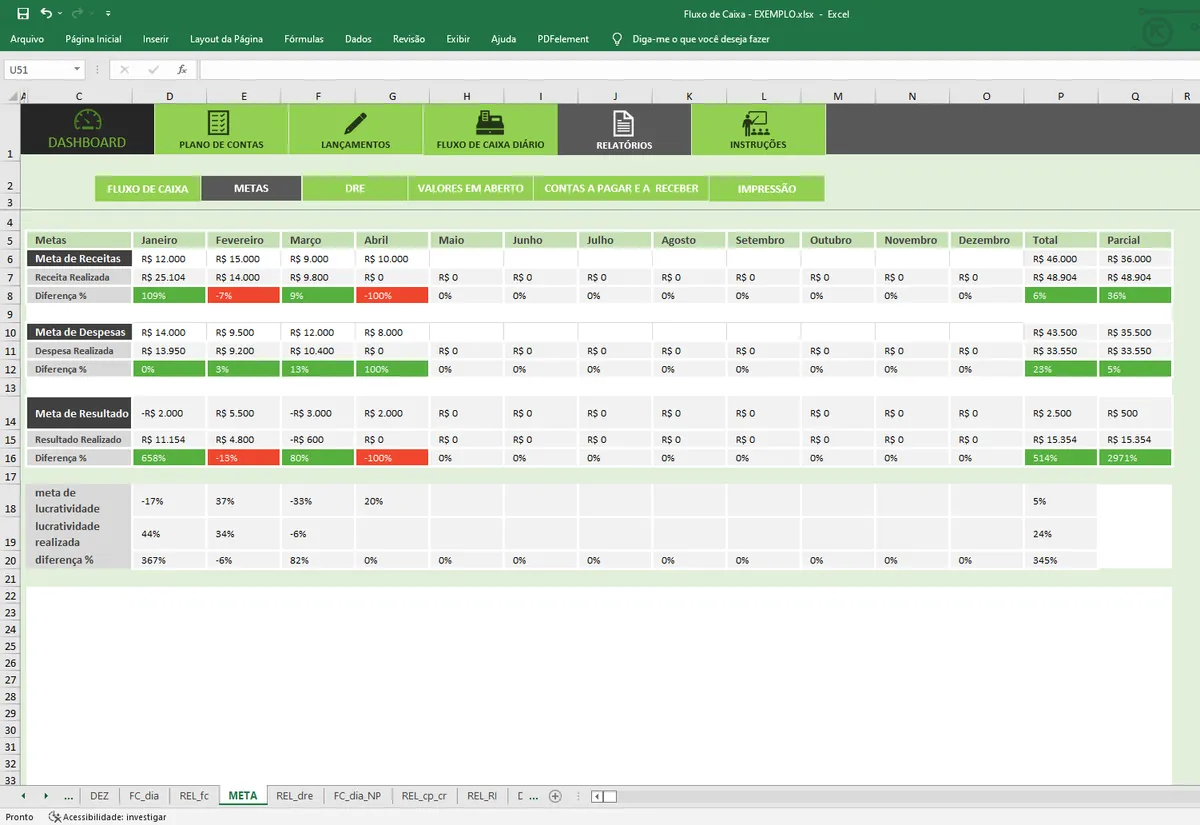Click the Dashboard gauge icon

pyautogui.click(x=87, y=120)
